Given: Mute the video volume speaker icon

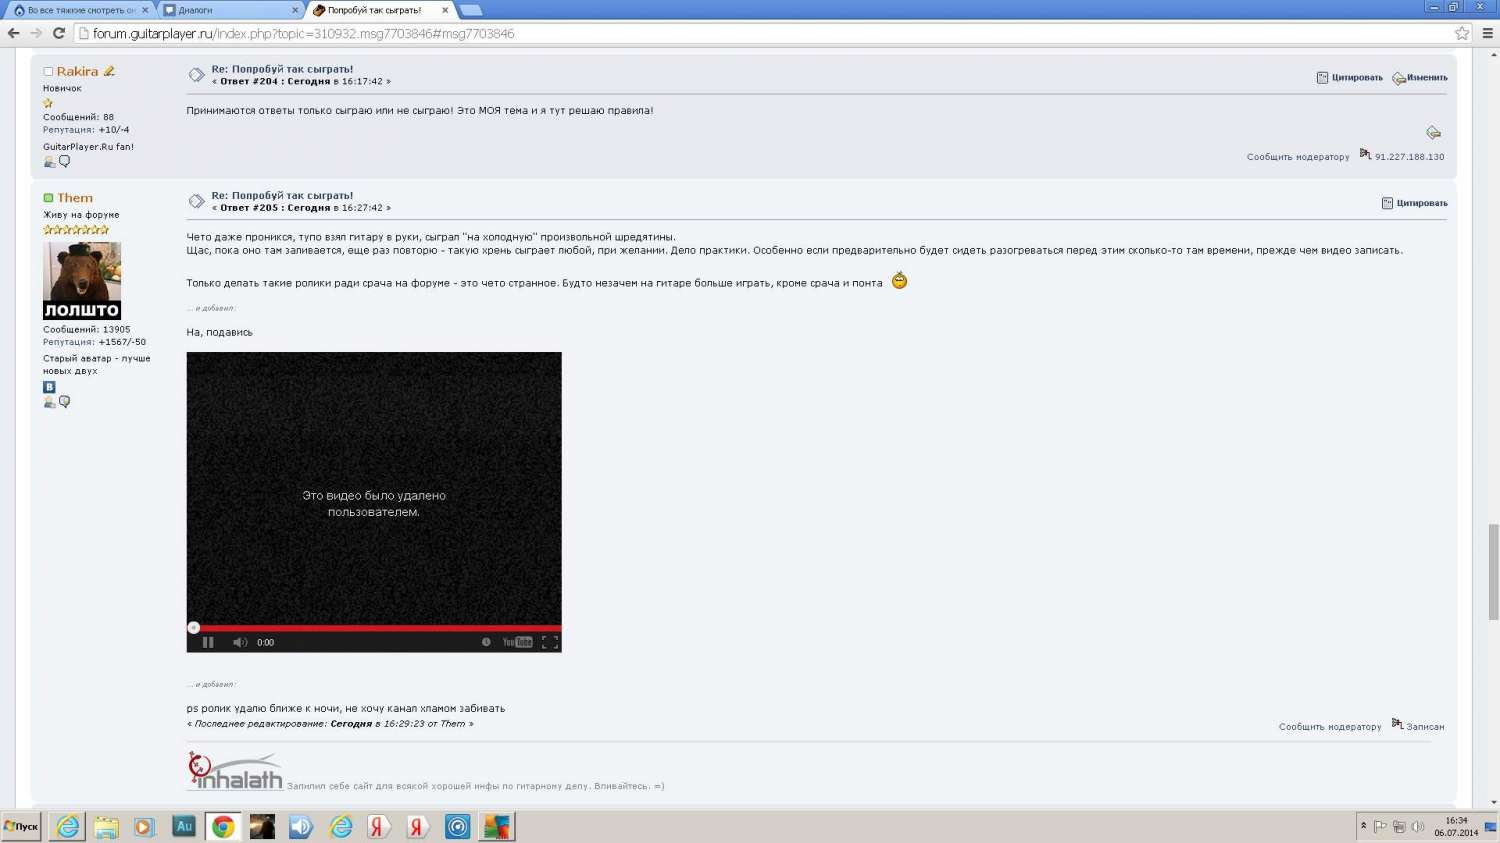Looking at the screenshot, I should (x=240, y=642).
